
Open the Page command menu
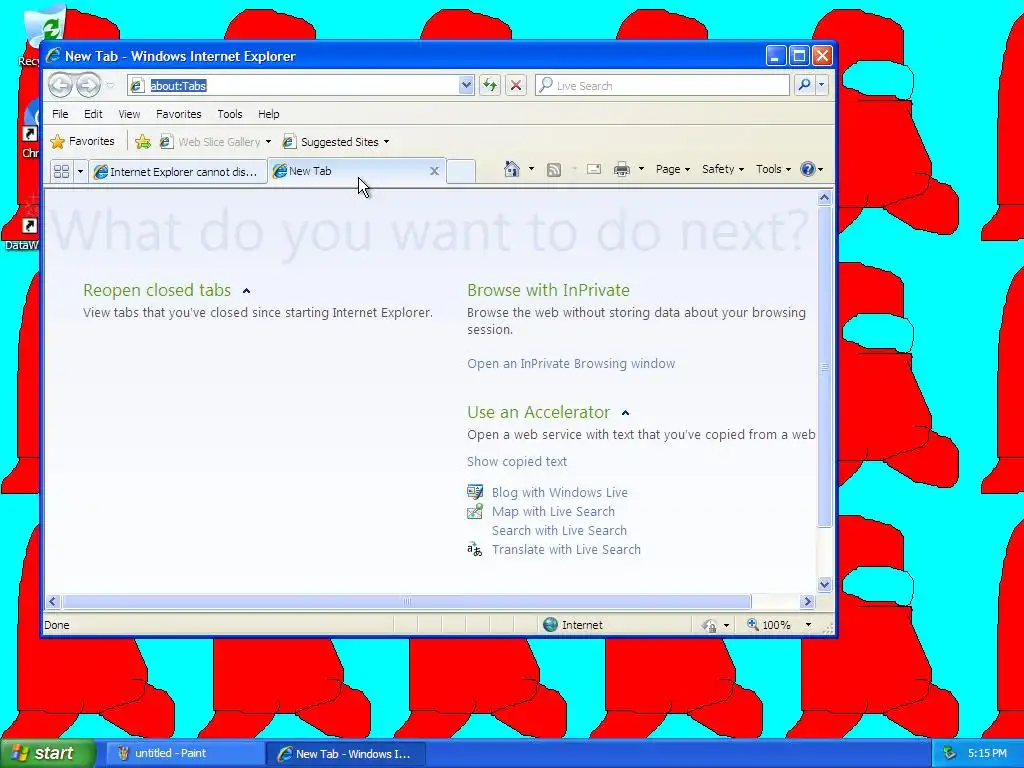click(x=673, y=169)
